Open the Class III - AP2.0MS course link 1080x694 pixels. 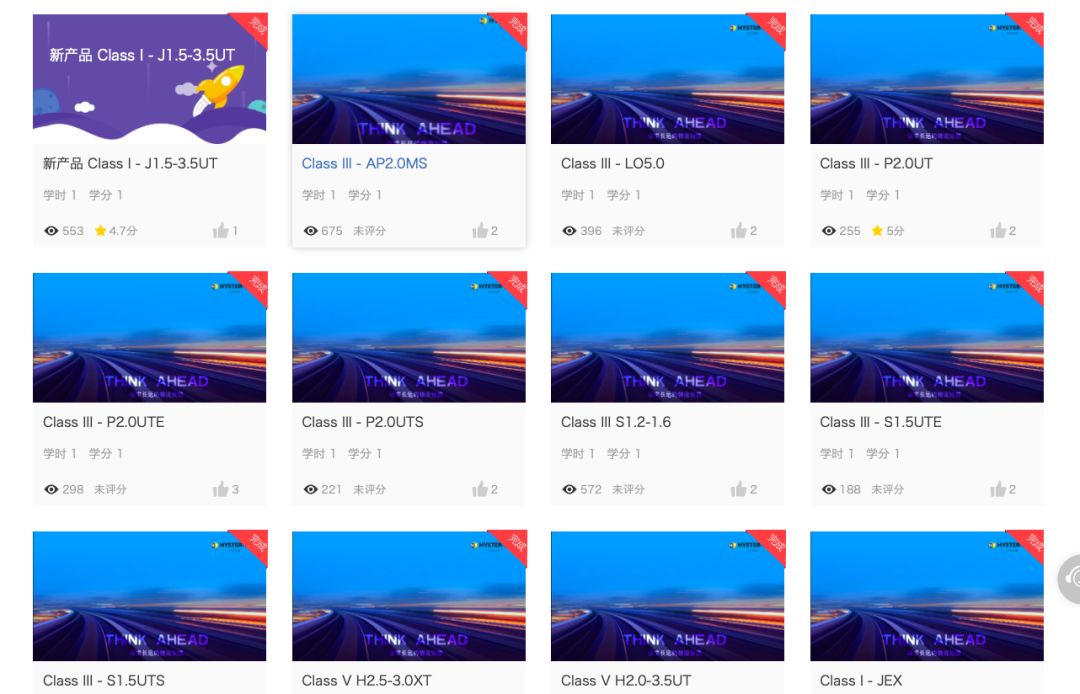[x=364, y=163]
